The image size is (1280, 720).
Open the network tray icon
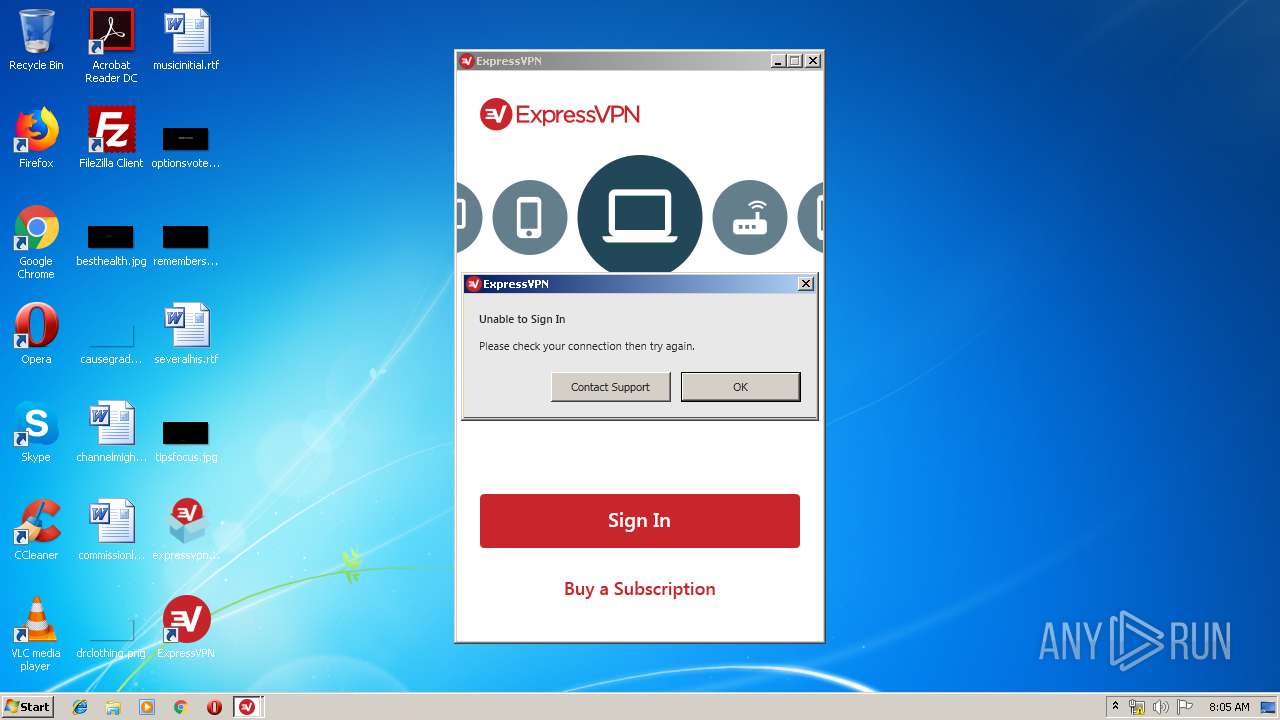tap(1137, 707)
